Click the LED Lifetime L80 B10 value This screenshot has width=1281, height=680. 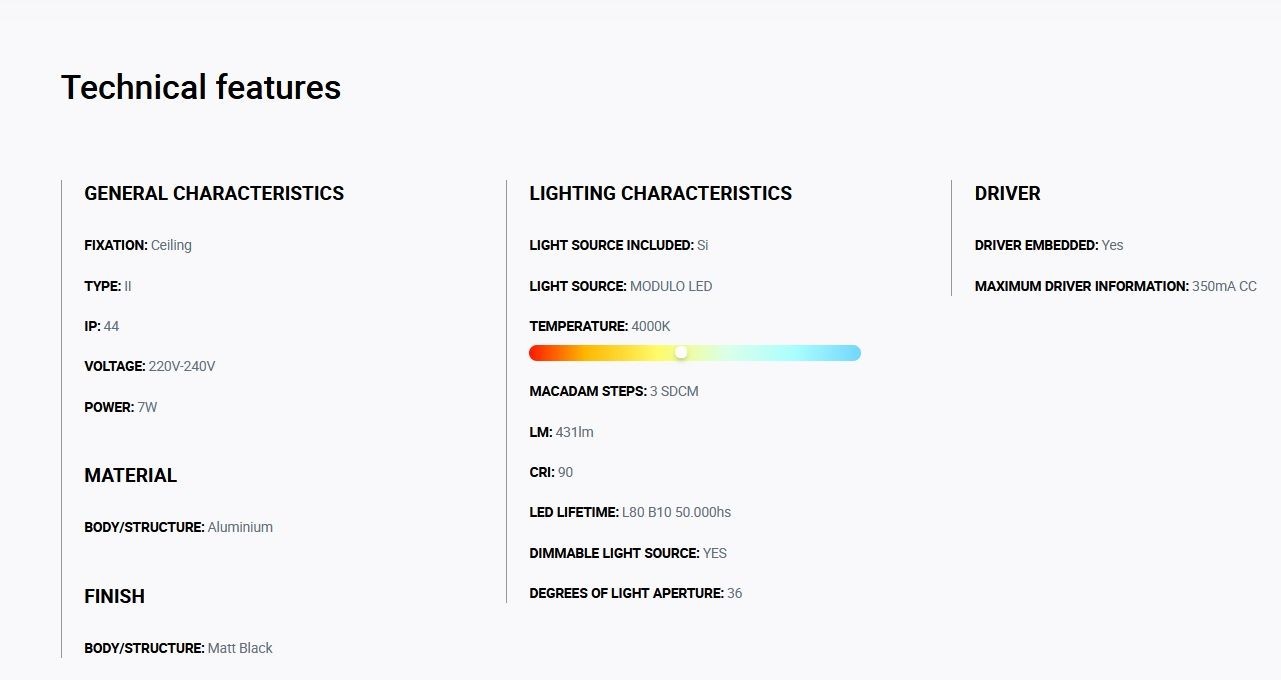677,513
